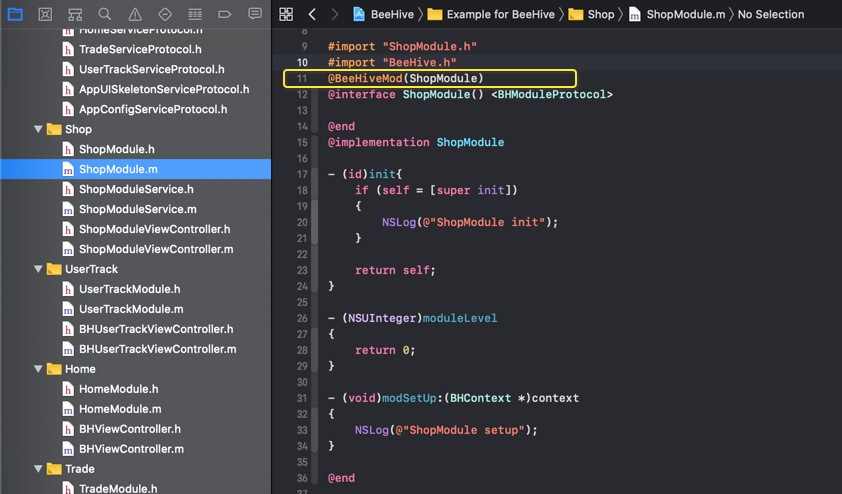The width and height of the screenshot is (842, 494).
Task: Open the related items grid menu
Action: (286, 14)
